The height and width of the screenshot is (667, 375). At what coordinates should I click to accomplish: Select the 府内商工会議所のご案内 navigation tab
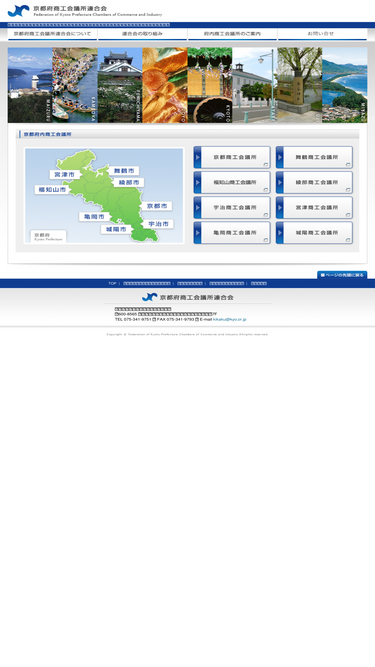pyautogui.click(x=232, y=34)
